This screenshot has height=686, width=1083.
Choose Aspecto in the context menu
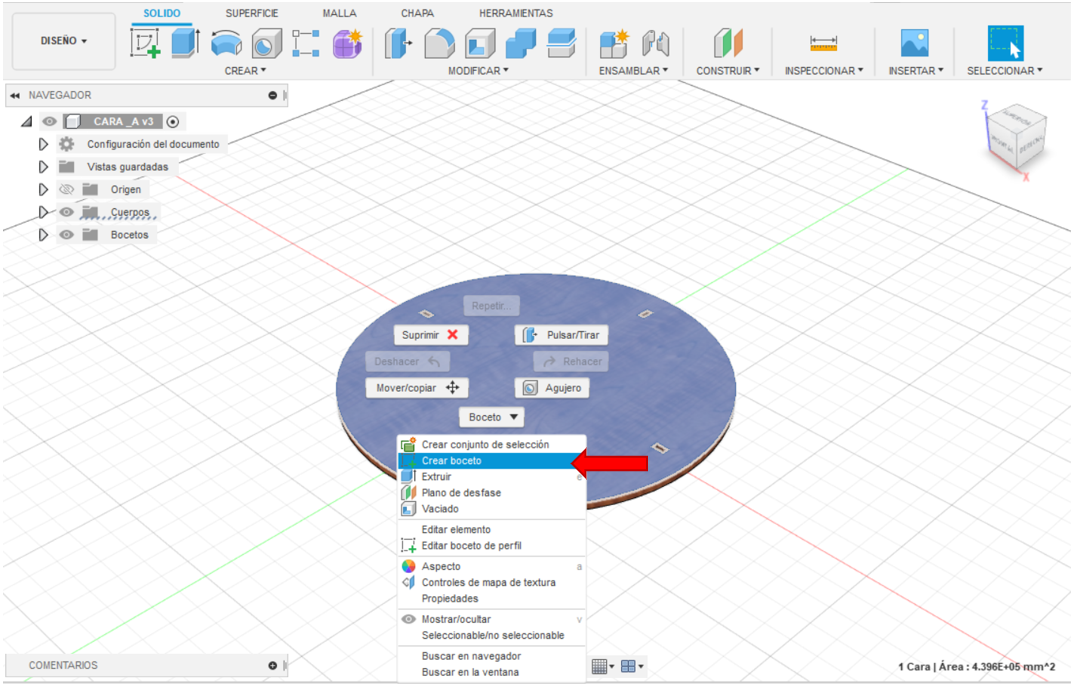491,566
